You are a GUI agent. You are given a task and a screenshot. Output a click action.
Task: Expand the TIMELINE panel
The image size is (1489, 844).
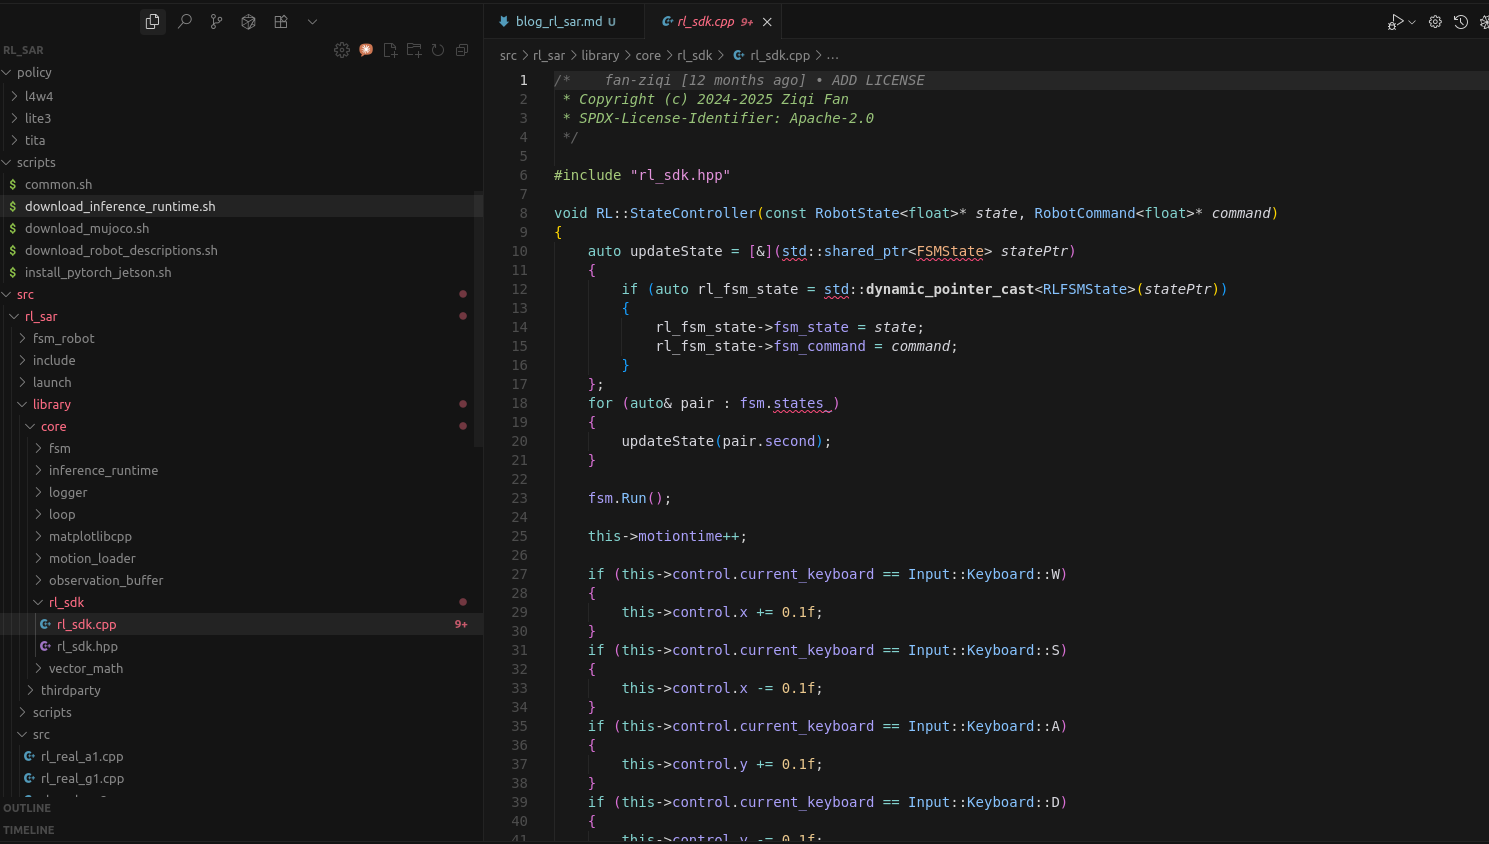tap(240, 830)
